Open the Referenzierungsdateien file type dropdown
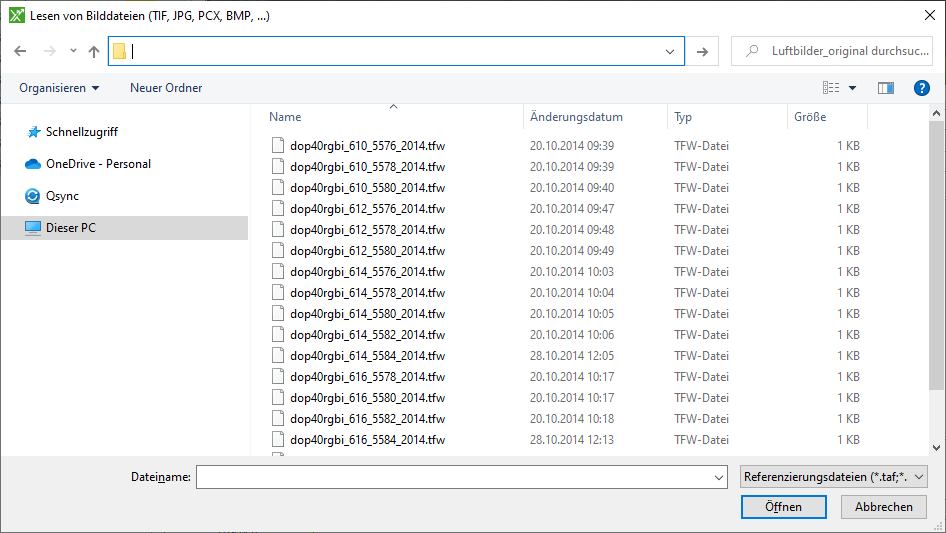Image resolution: width=946 pixels, height=533 pixels. pos(834,478)
